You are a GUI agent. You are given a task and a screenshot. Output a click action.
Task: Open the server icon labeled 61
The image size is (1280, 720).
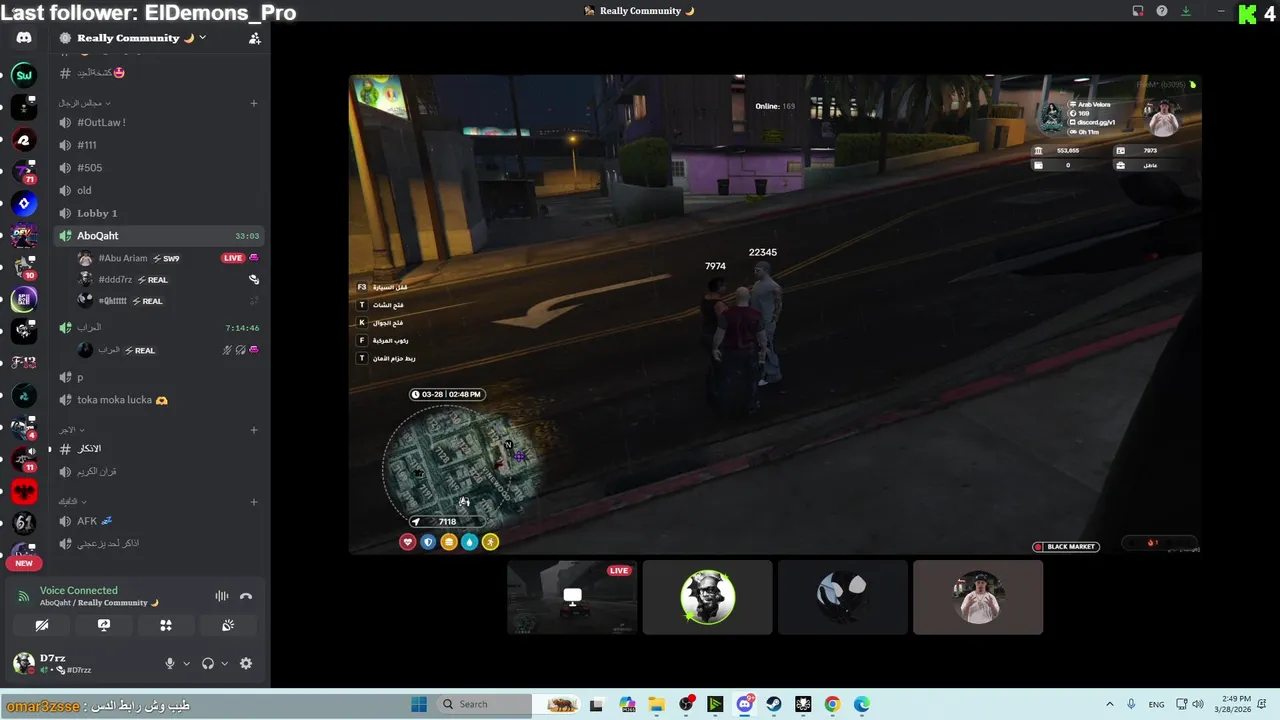pyautogui.click(x=24, y=523)
